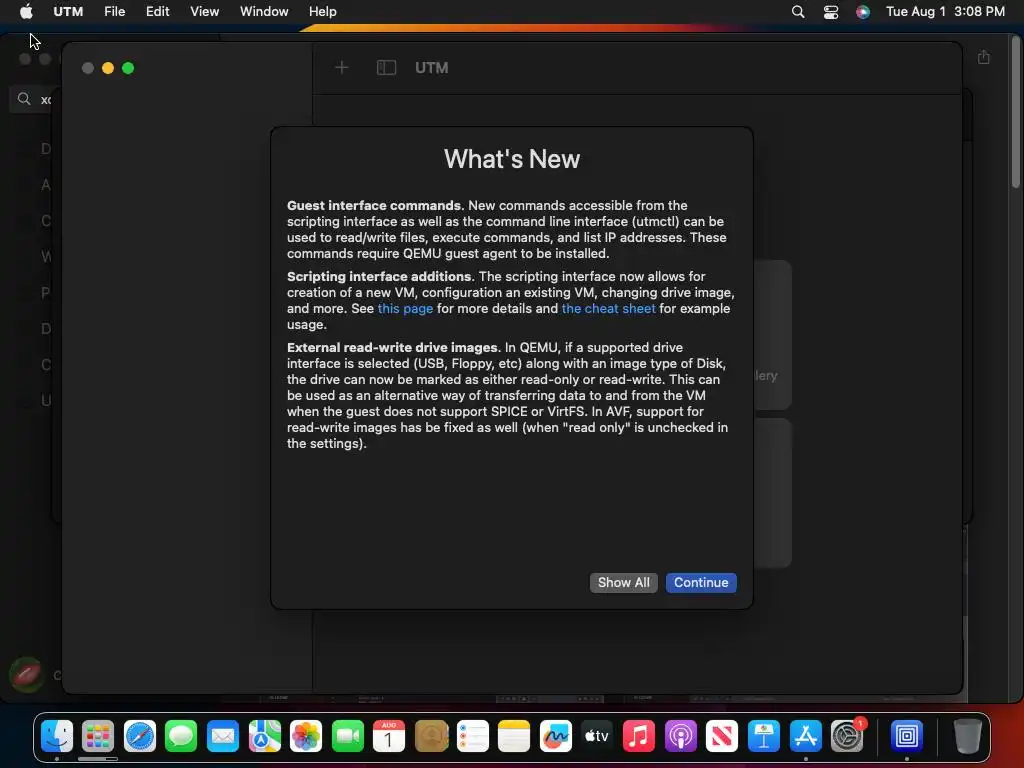Open Freeform from the Dock
The height and width of the screenshot is (768, 1024).
(556, 736)
